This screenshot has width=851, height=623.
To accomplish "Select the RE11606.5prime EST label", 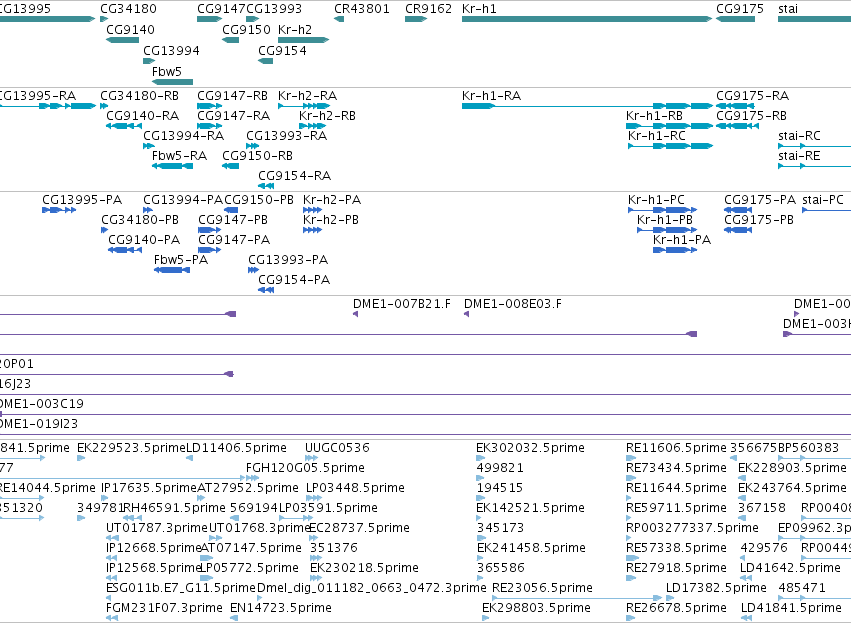I will click(x=676, y=448).
